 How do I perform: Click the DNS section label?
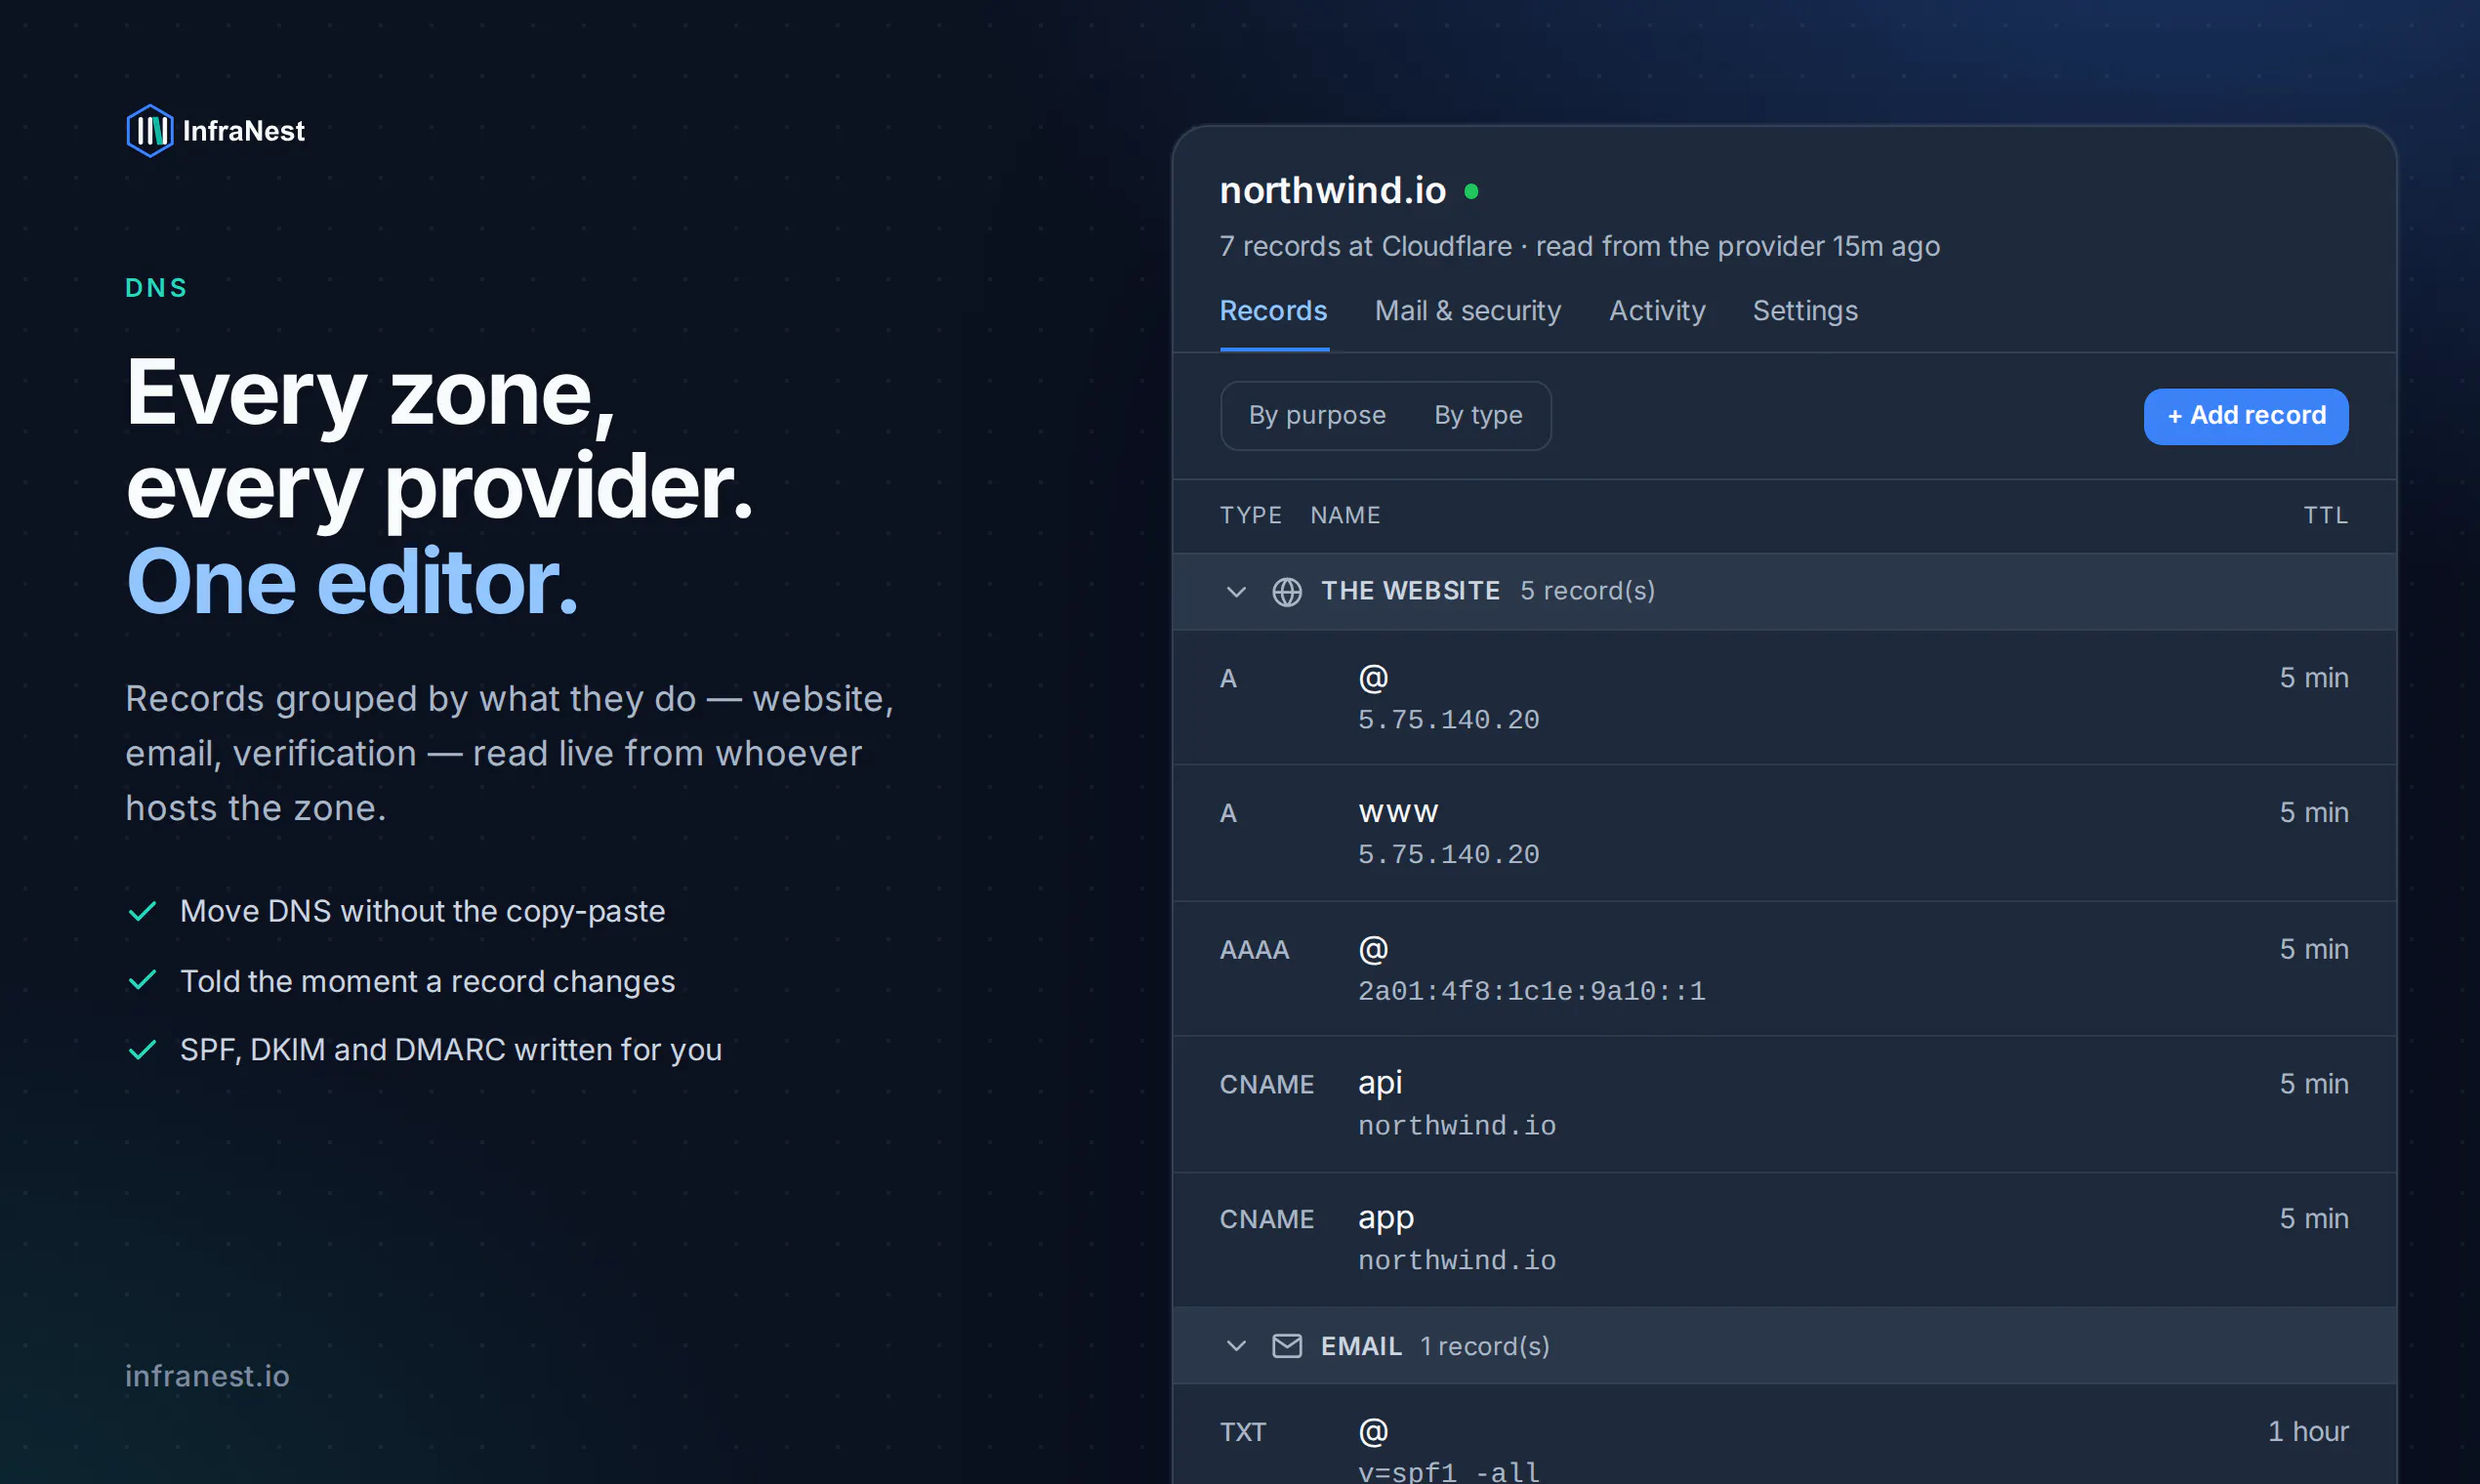click(156, 288)
